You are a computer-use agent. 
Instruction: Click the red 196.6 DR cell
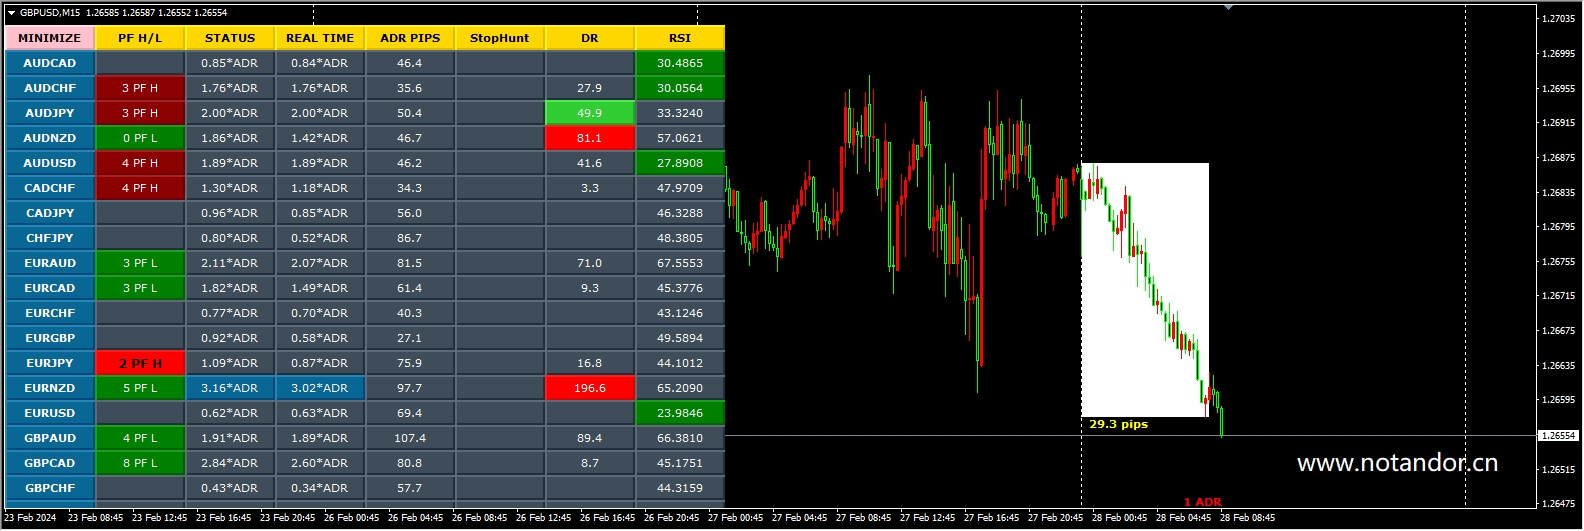pyautogui.click(x=590, y=388)
